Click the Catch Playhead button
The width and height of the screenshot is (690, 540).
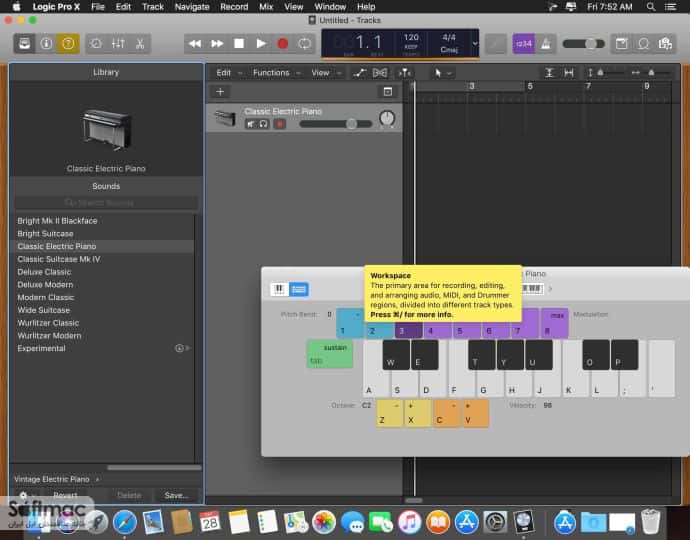pyautogui.click(x=404, y=73)
